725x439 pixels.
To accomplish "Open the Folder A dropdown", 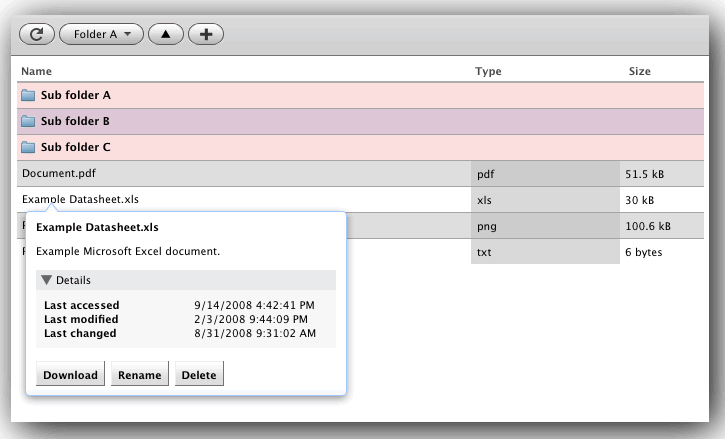I will pos(101,34).
